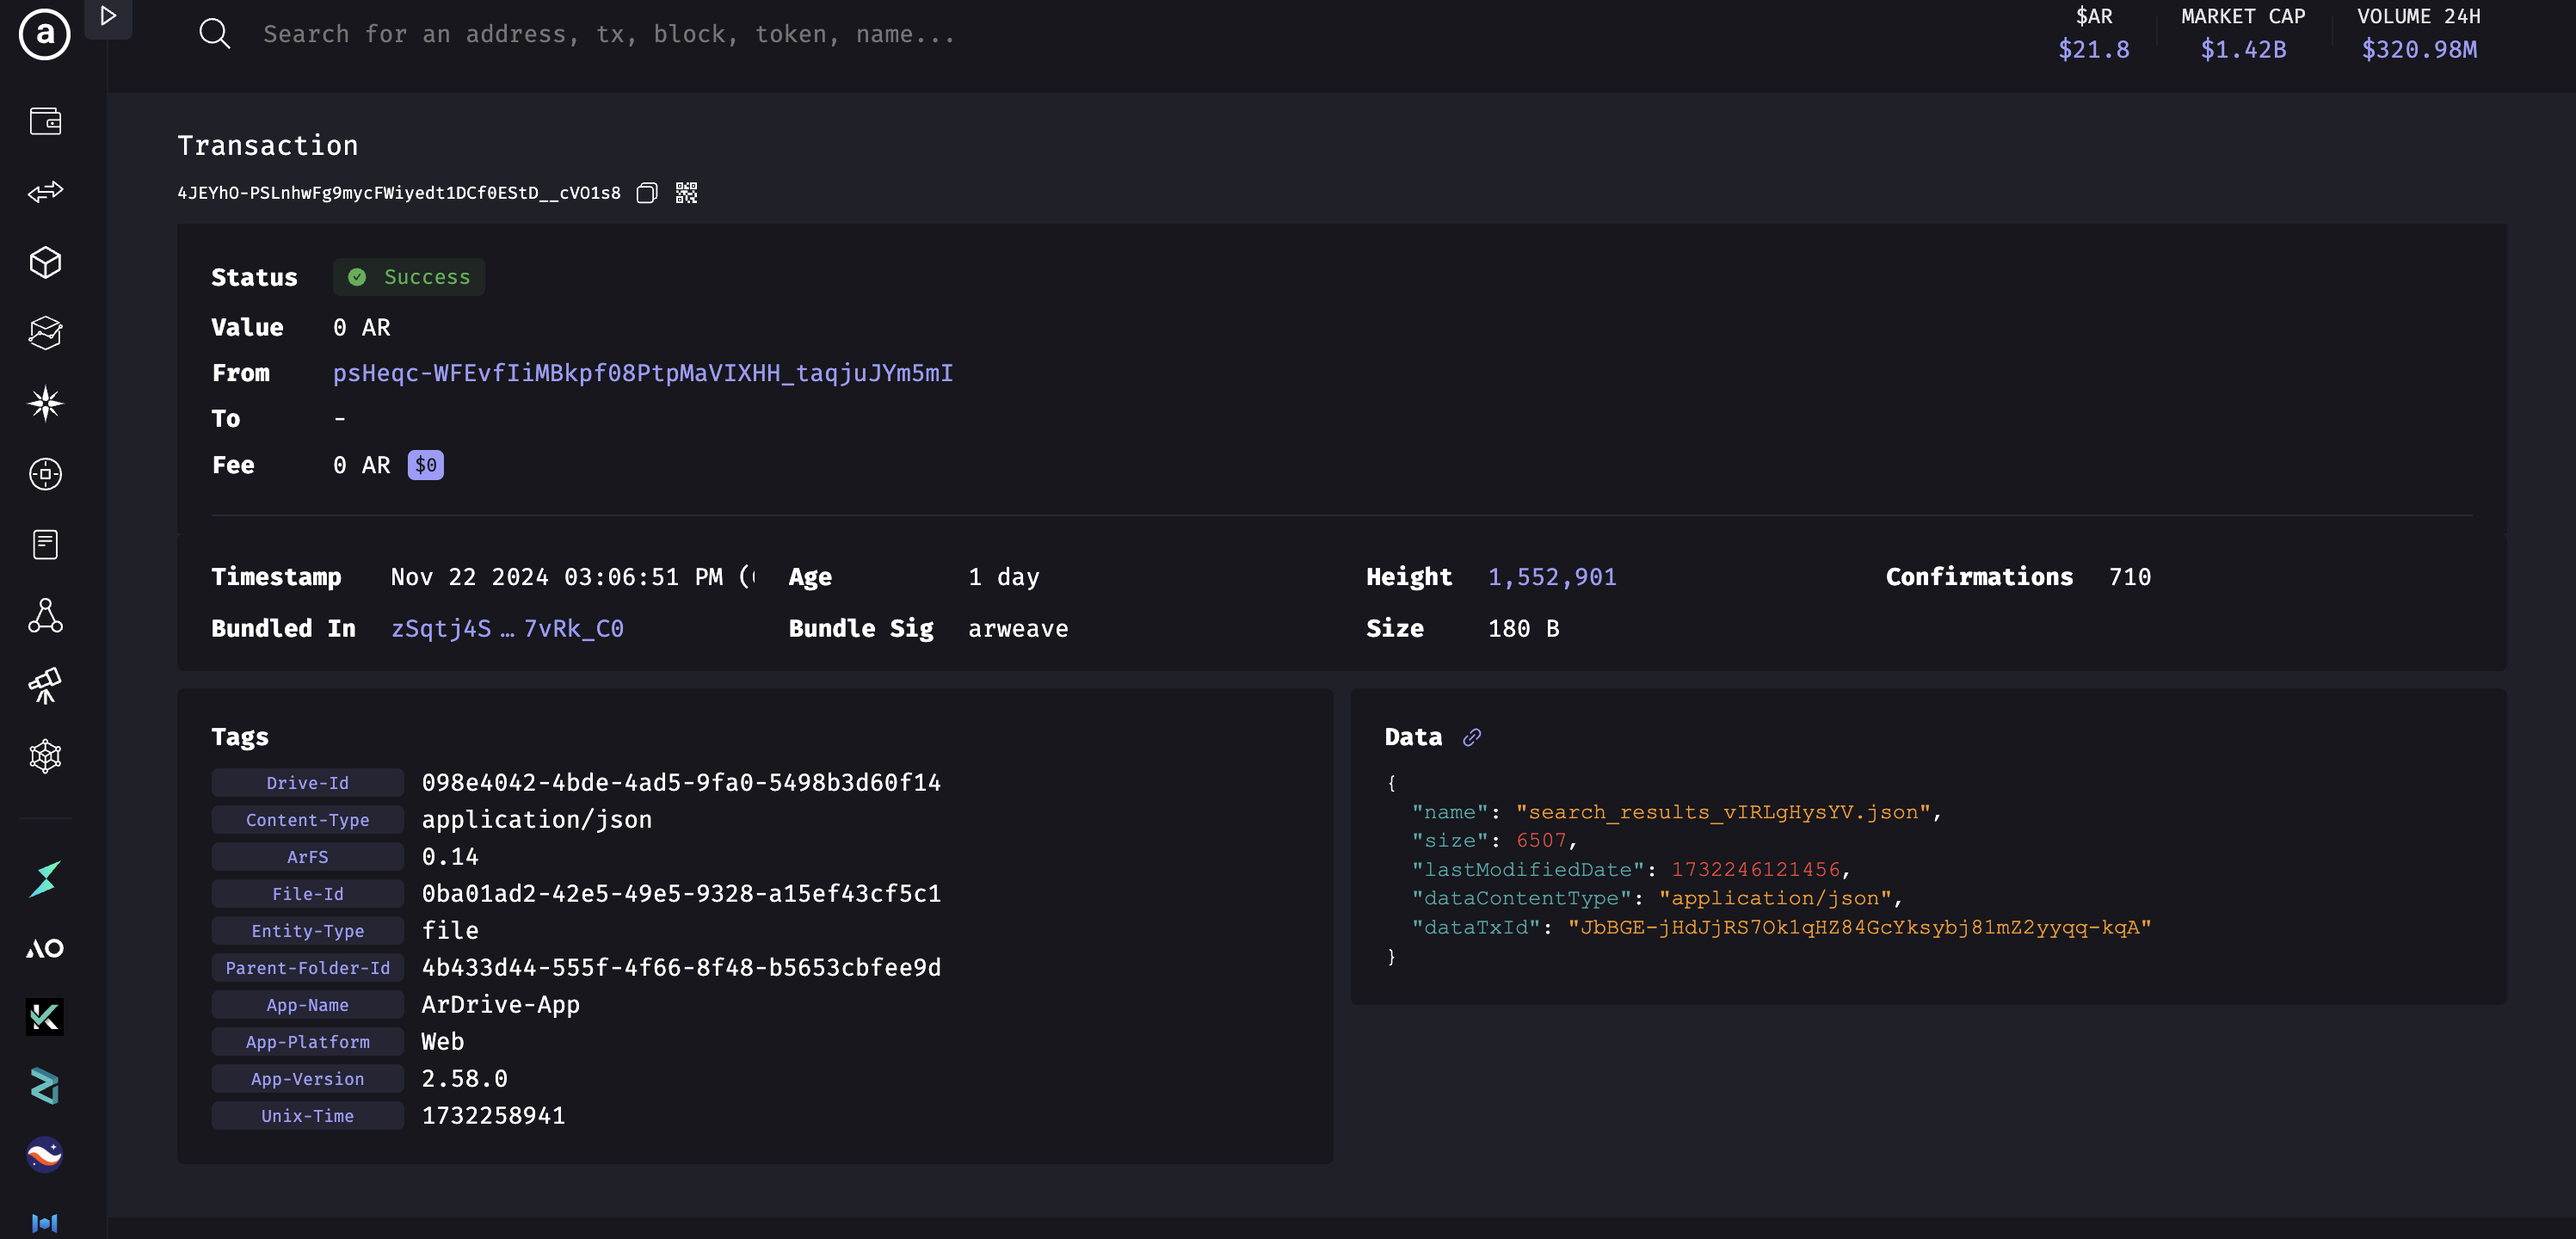Show QR code for transaction ID
Viewport: 2576px width, 1239px height.
pos(686,193)
